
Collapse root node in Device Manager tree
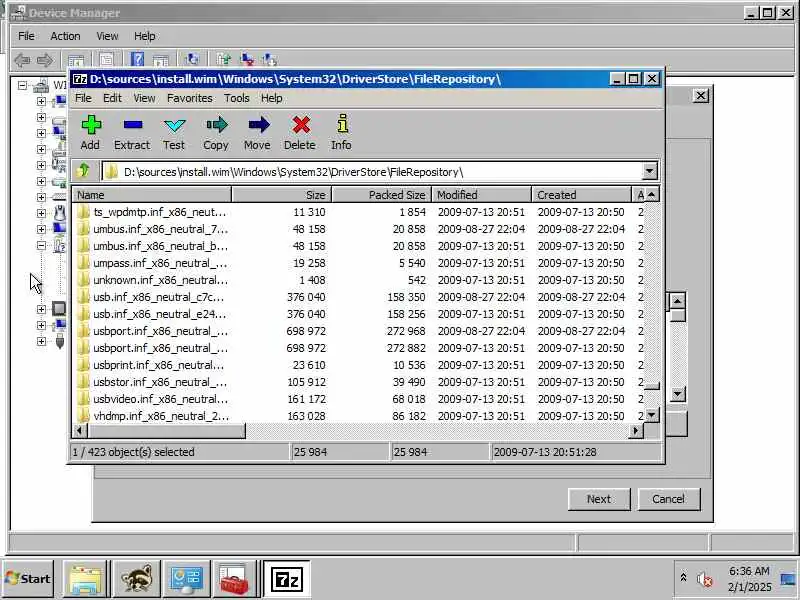[x=22, y=85]
